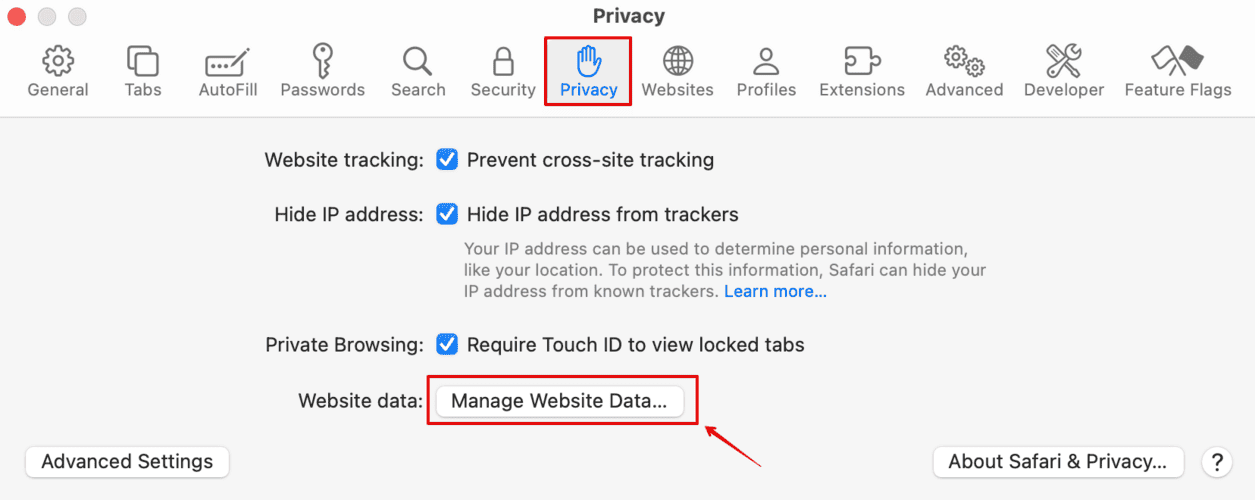Open Advanced gears icon
The width and height of the screenshot is (1255, 500).
coord(964,62)
